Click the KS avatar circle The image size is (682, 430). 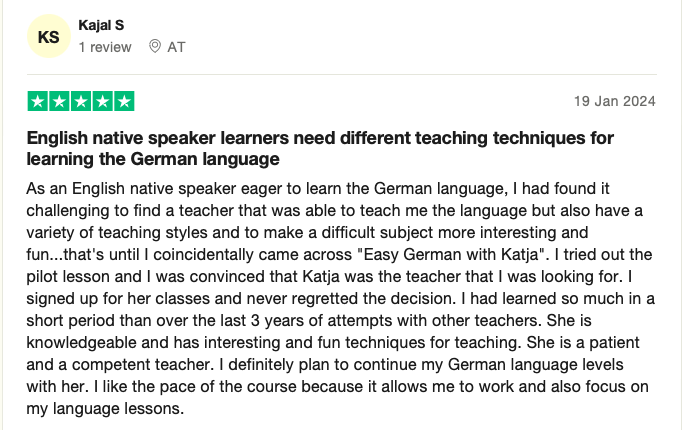(49, 37)
